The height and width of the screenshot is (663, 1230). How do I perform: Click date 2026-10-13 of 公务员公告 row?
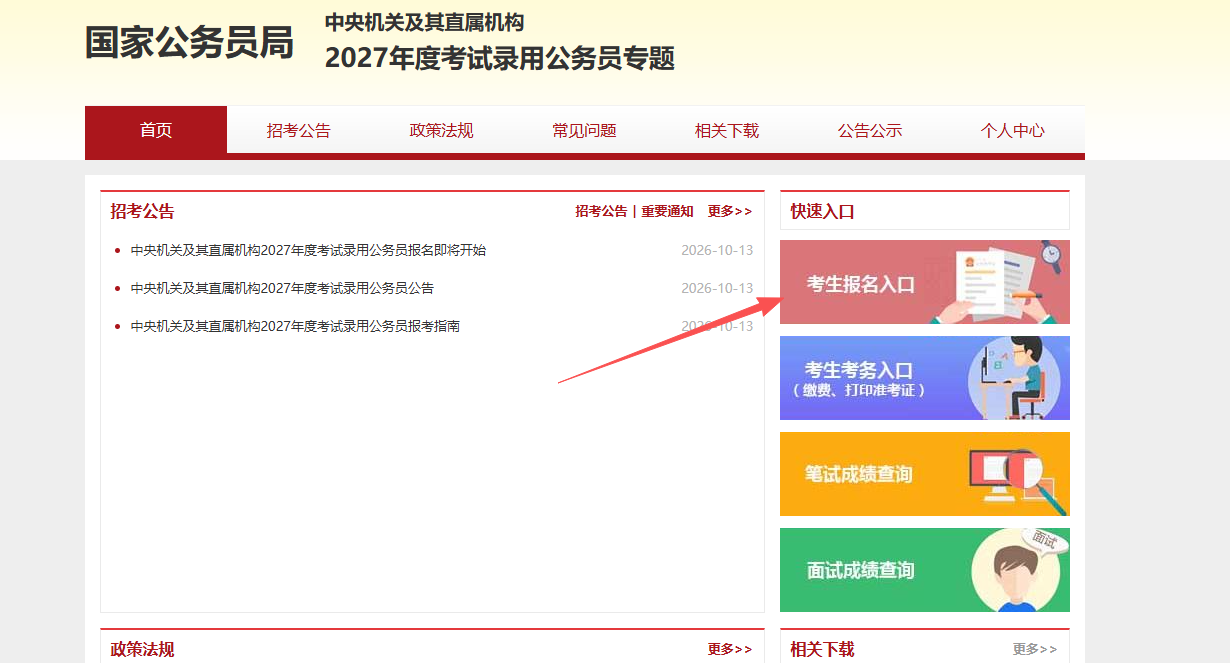[x=717, y=288]
